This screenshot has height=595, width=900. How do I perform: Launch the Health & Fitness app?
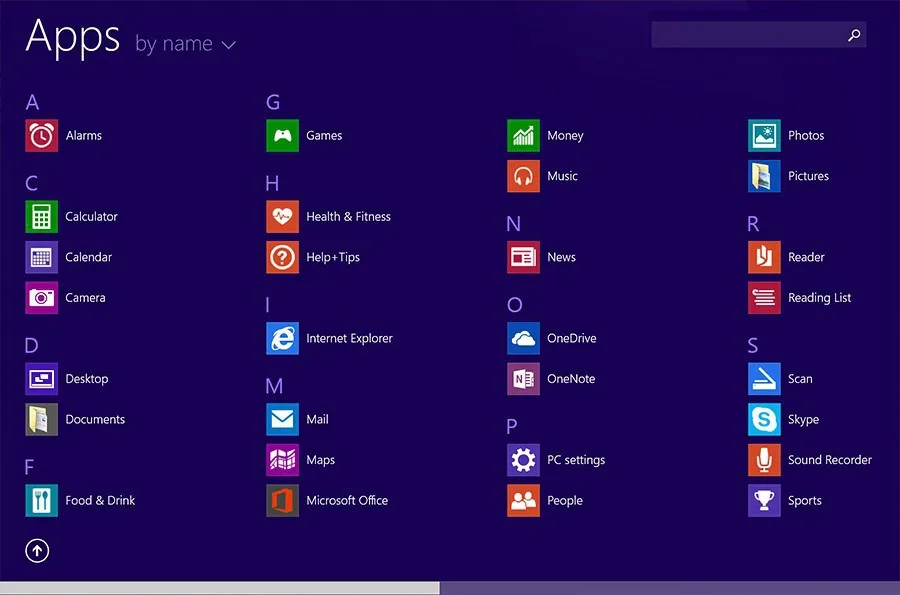click(x=282, y=216)
